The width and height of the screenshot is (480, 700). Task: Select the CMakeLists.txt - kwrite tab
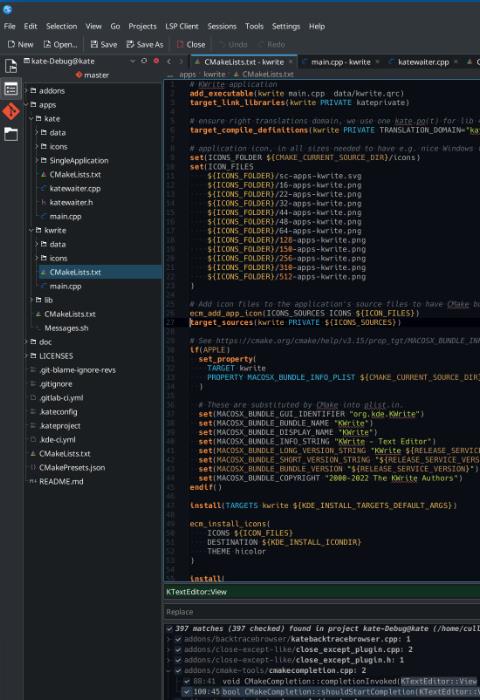(244, 62)
